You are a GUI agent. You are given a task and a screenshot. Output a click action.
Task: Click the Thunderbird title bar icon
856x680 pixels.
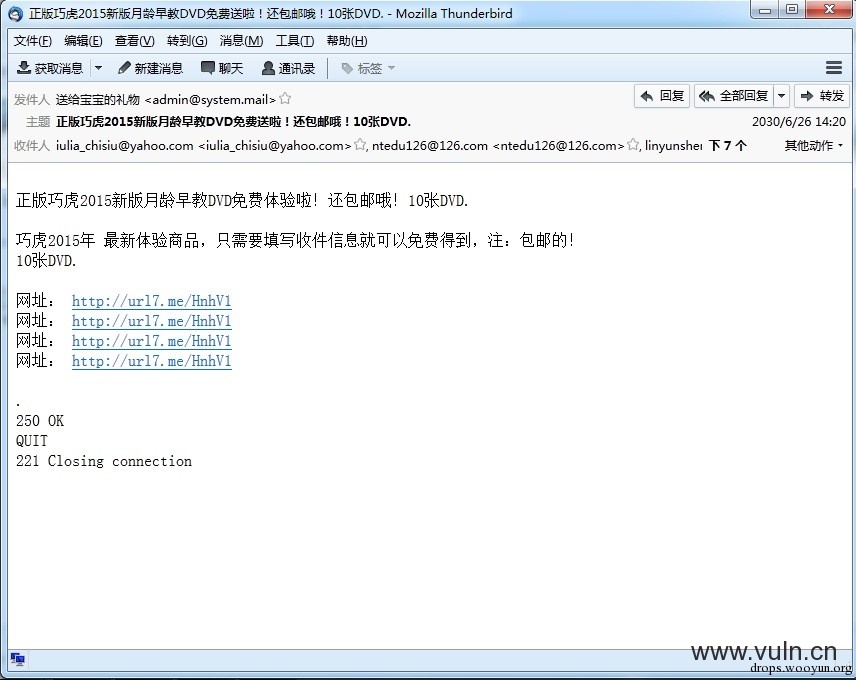[x=15, y=14]
